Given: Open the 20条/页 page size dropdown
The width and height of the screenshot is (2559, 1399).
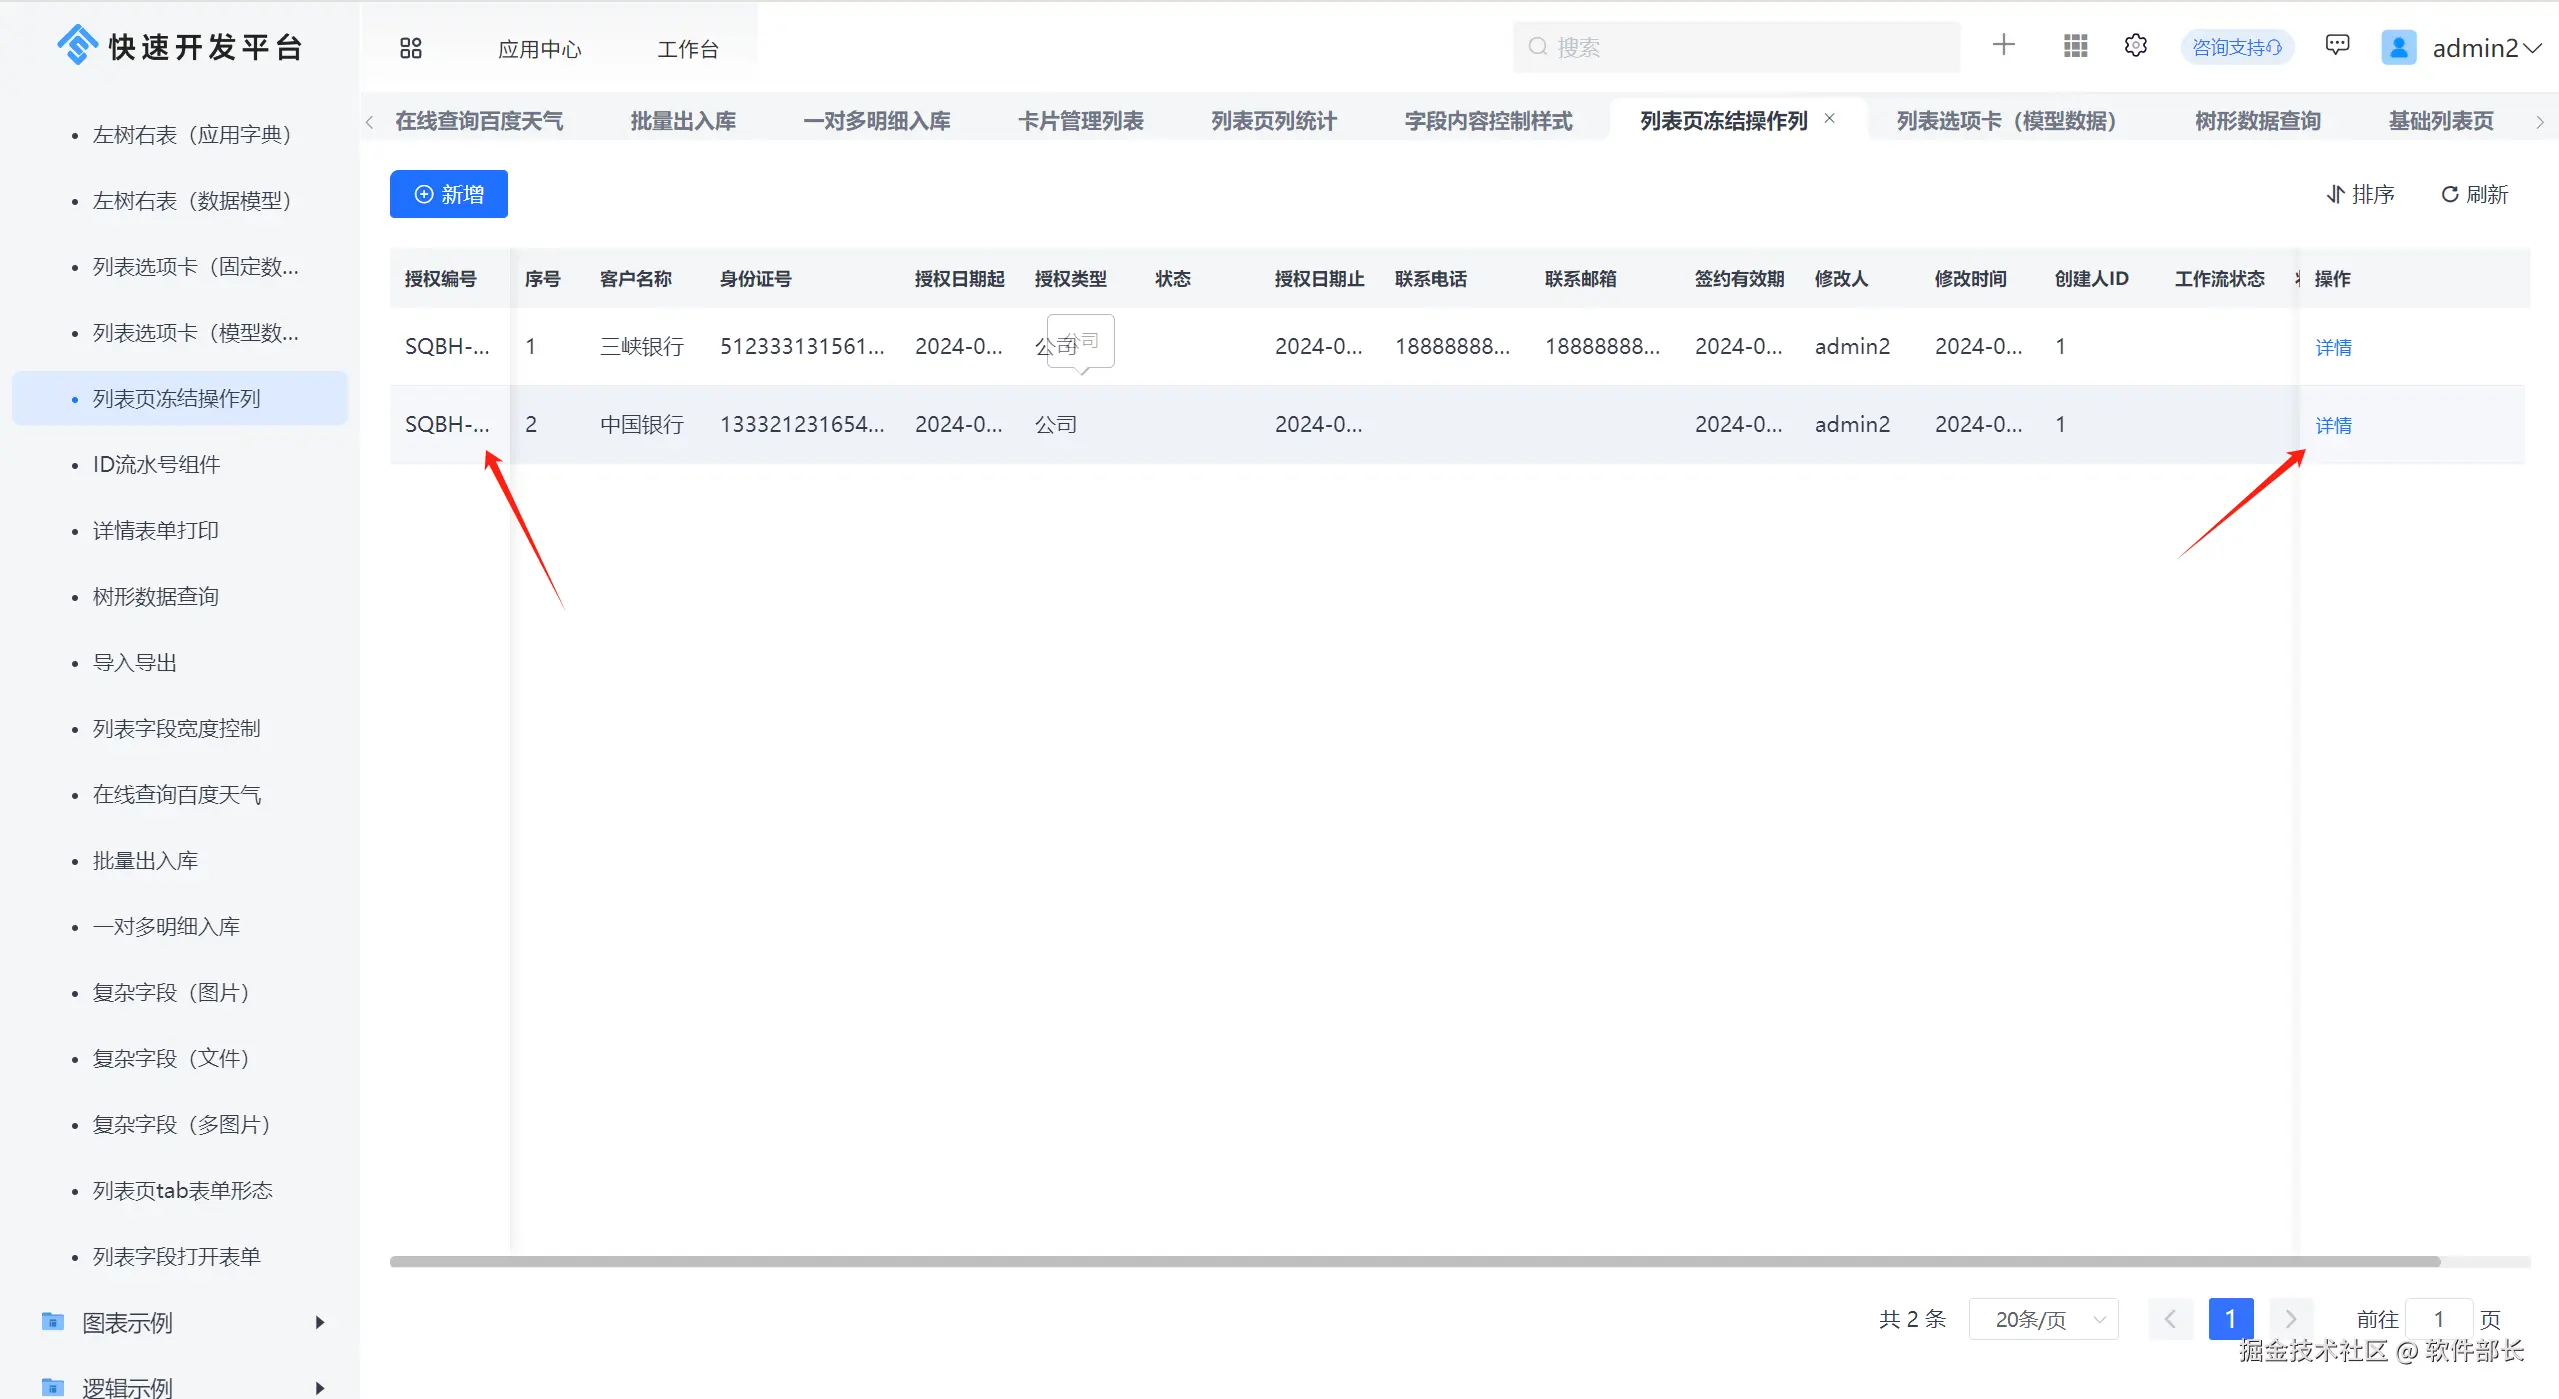Looking at the screenshot, I should pyautogui.click(x=2043, y=1319).
